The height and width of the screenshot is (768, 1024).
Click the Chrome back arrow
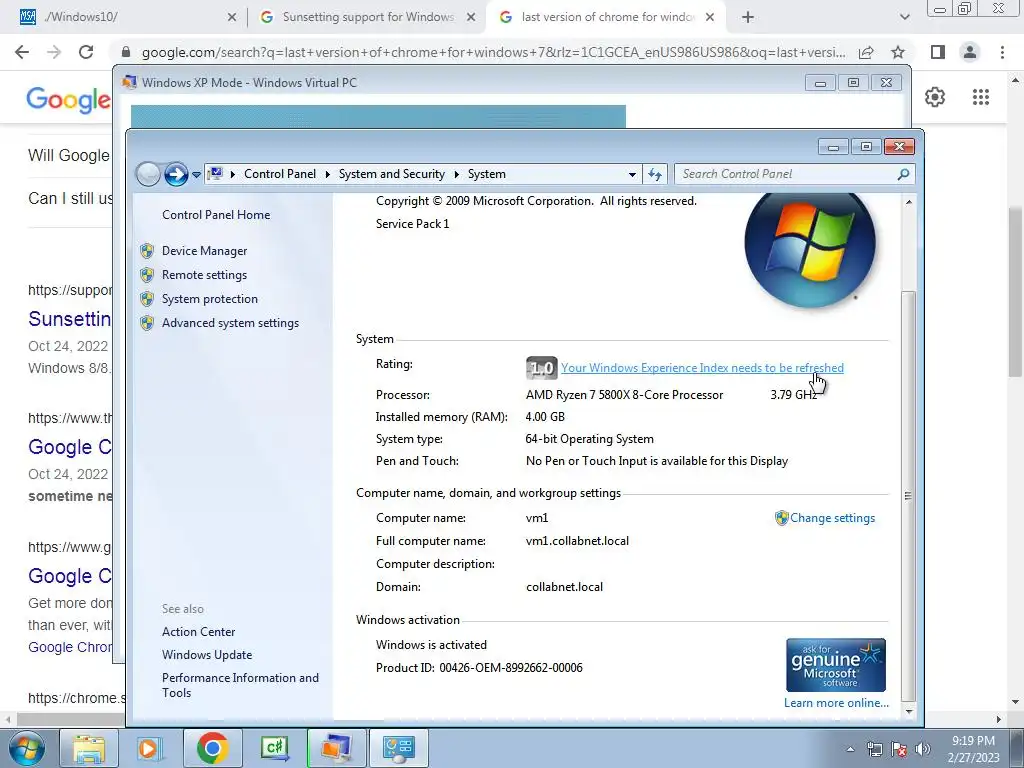pos(22,52)
